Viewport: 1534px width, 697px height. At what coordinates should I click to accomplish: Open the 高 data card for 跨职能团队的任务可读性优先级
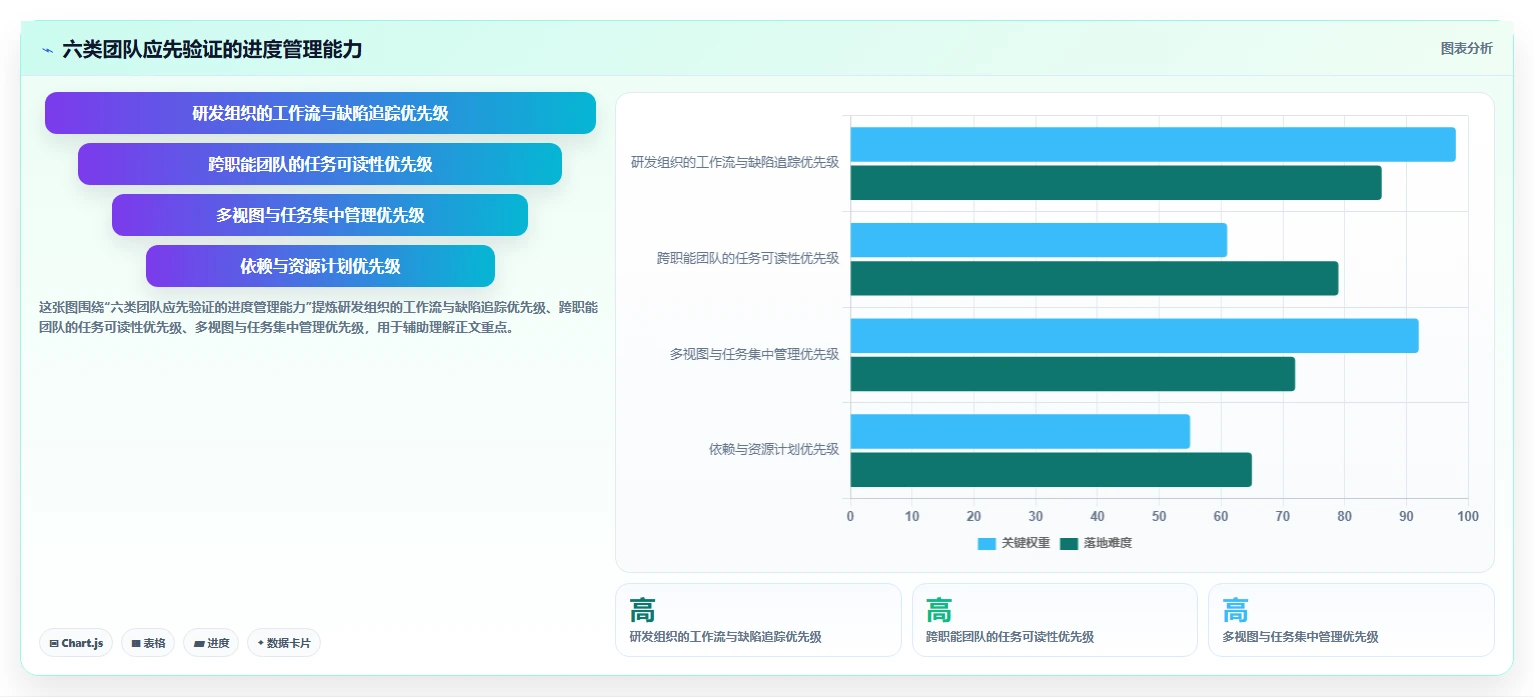click(1055, 620)
